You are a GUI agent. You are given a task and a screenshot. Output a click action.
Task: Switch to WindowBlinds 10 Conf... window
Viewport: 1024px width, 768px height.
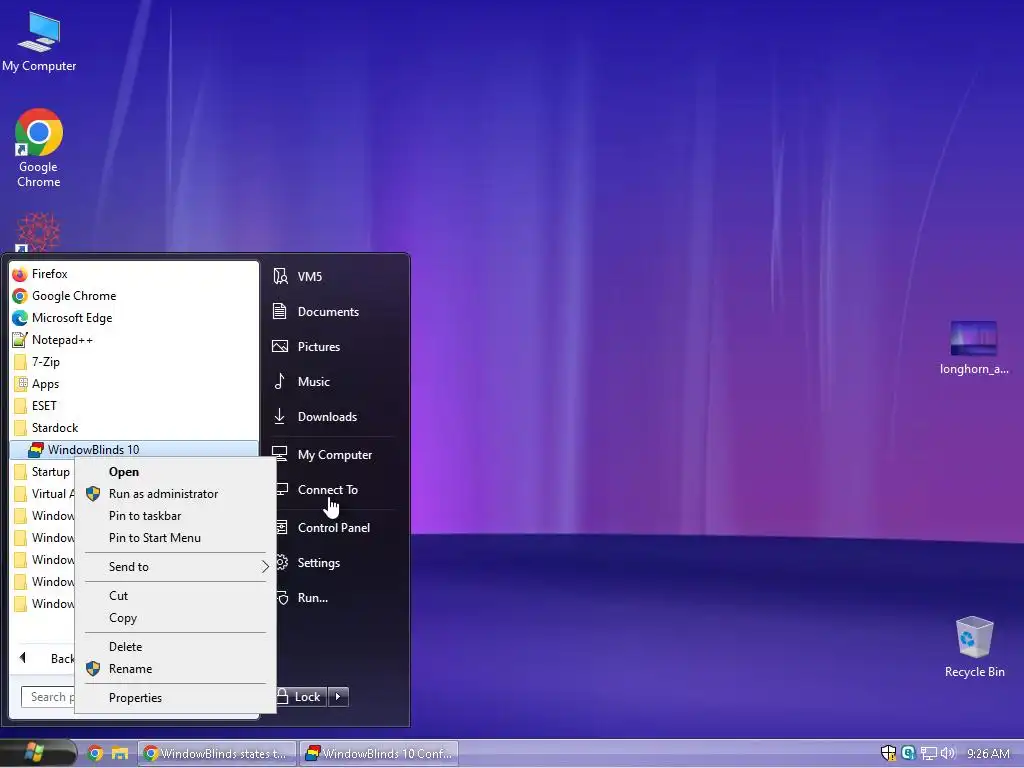(x=379, y=754)
